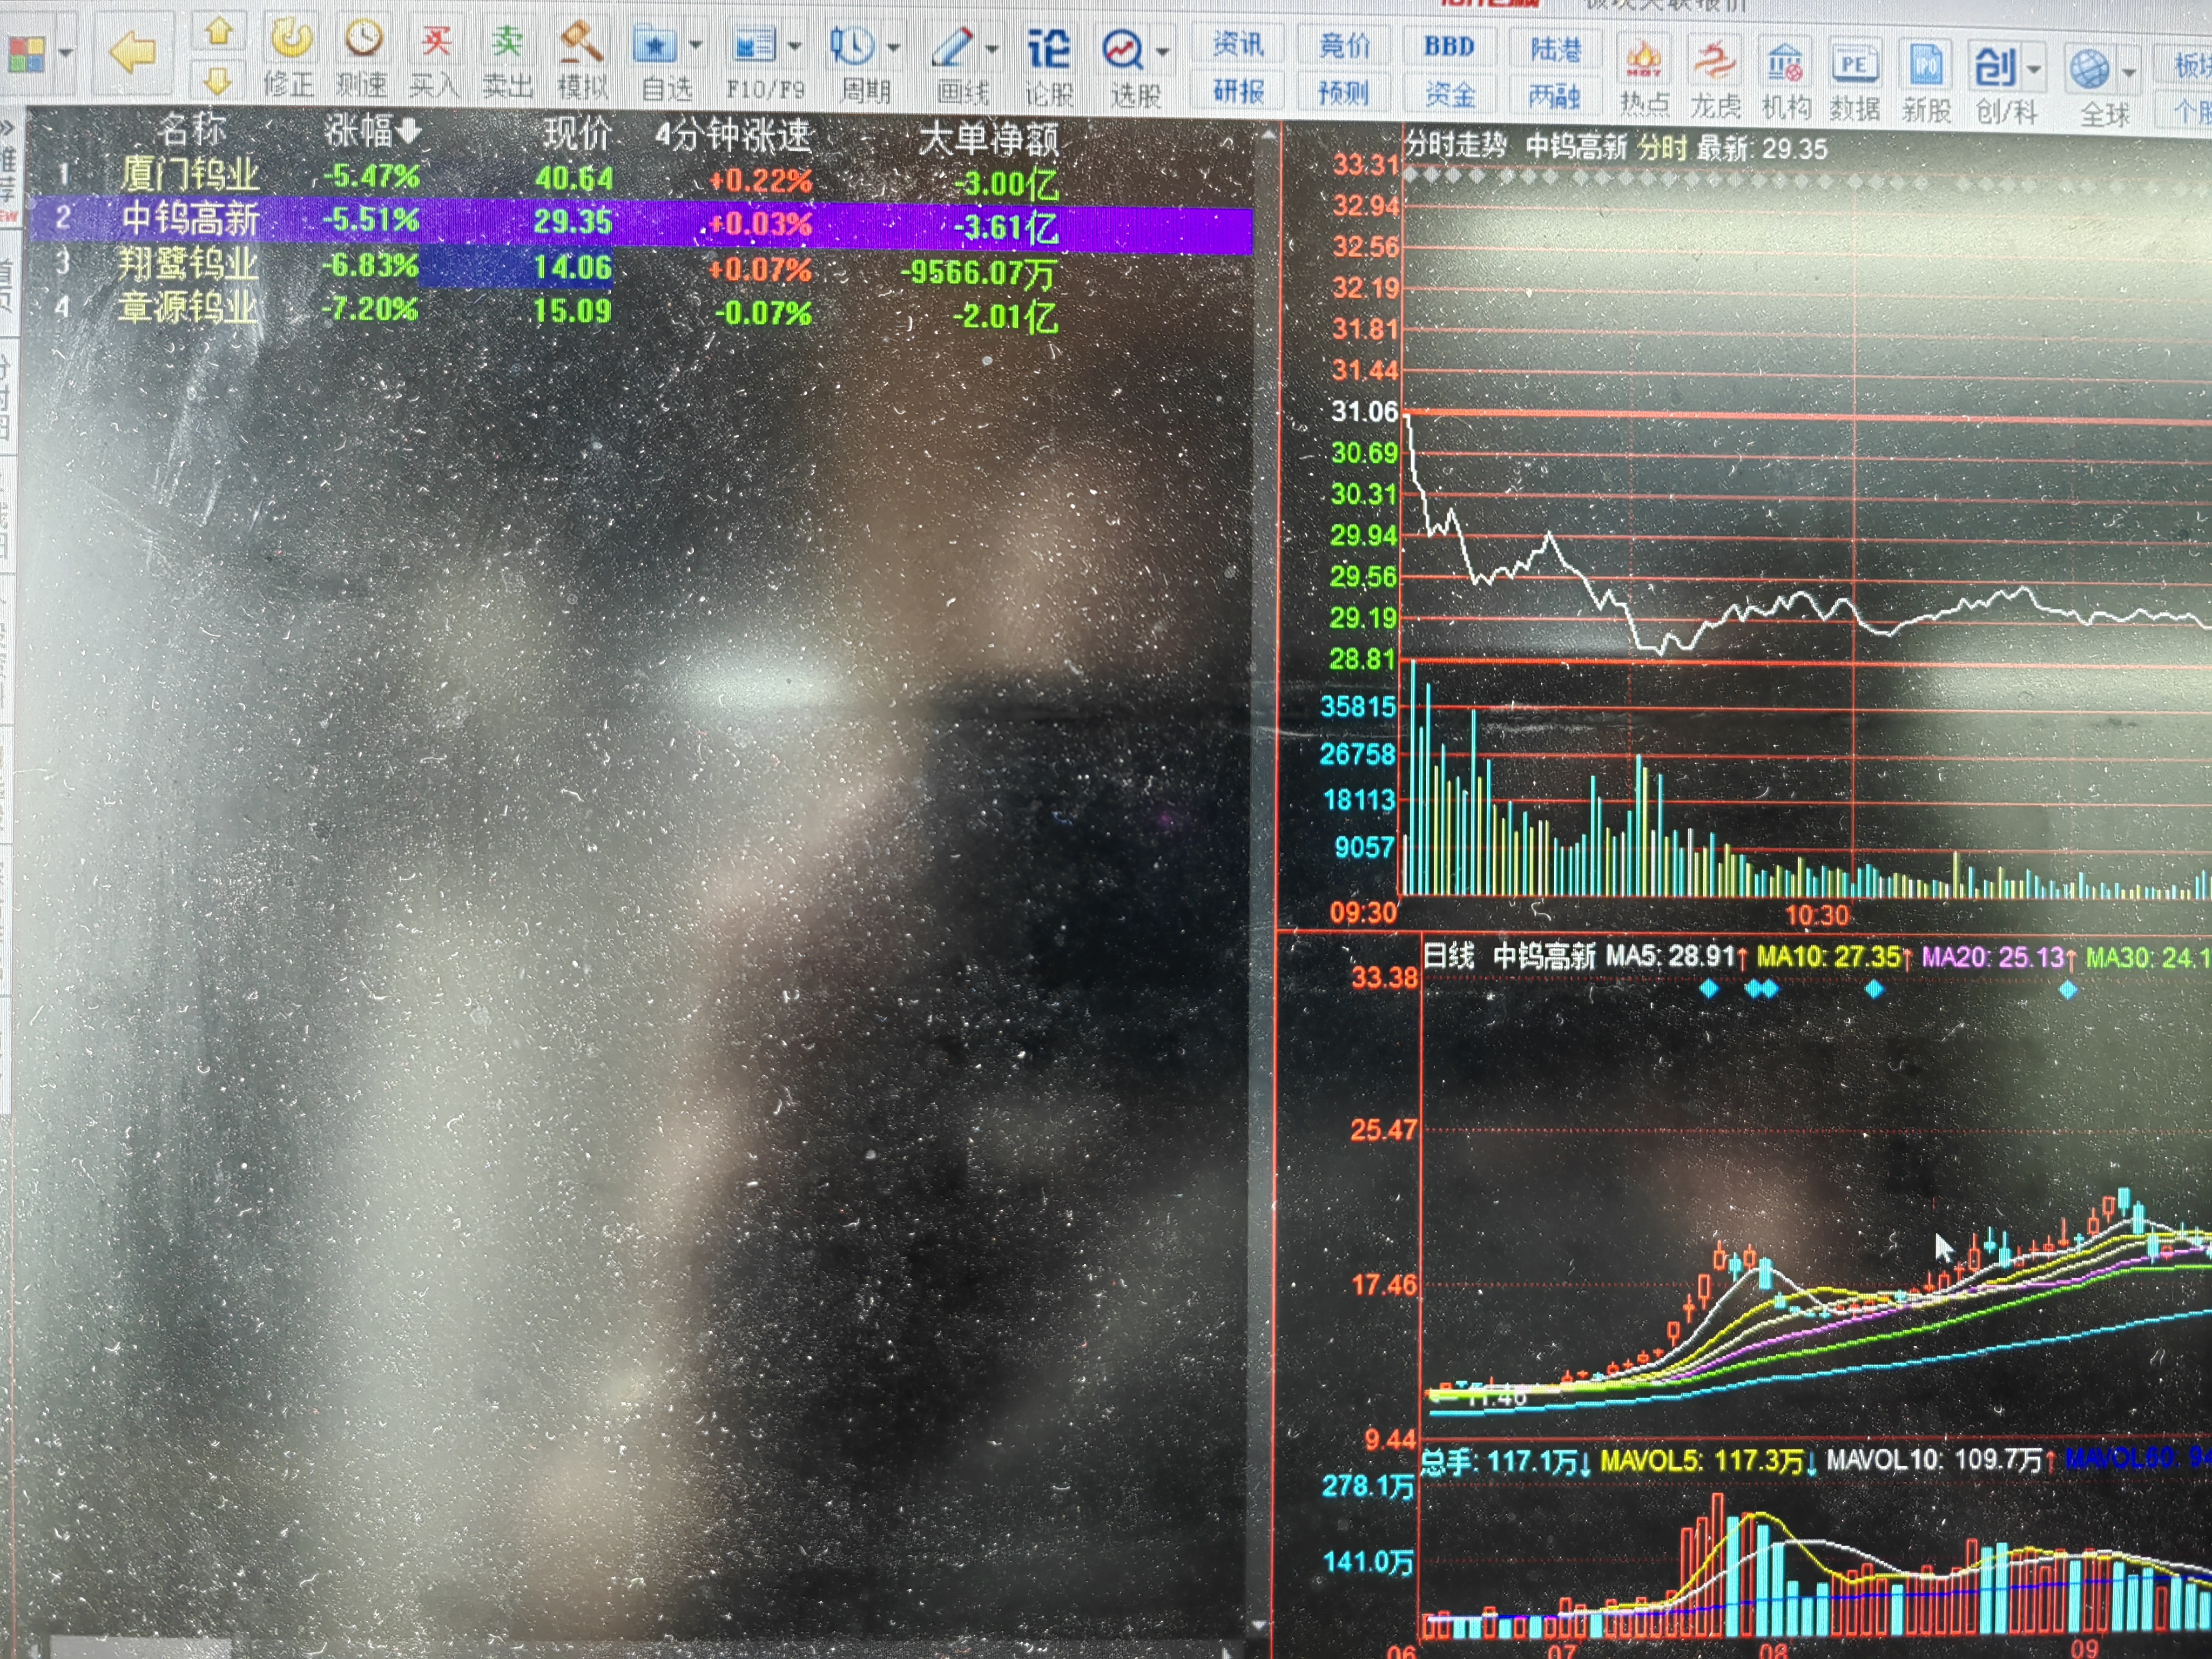Click the back arrow icon

[x=132, y=52]
